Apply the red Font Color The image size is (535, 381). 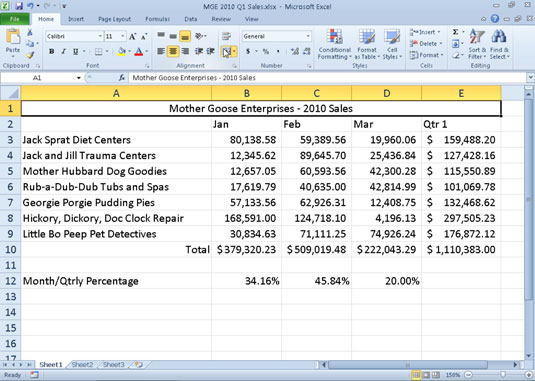click(138, 52)
